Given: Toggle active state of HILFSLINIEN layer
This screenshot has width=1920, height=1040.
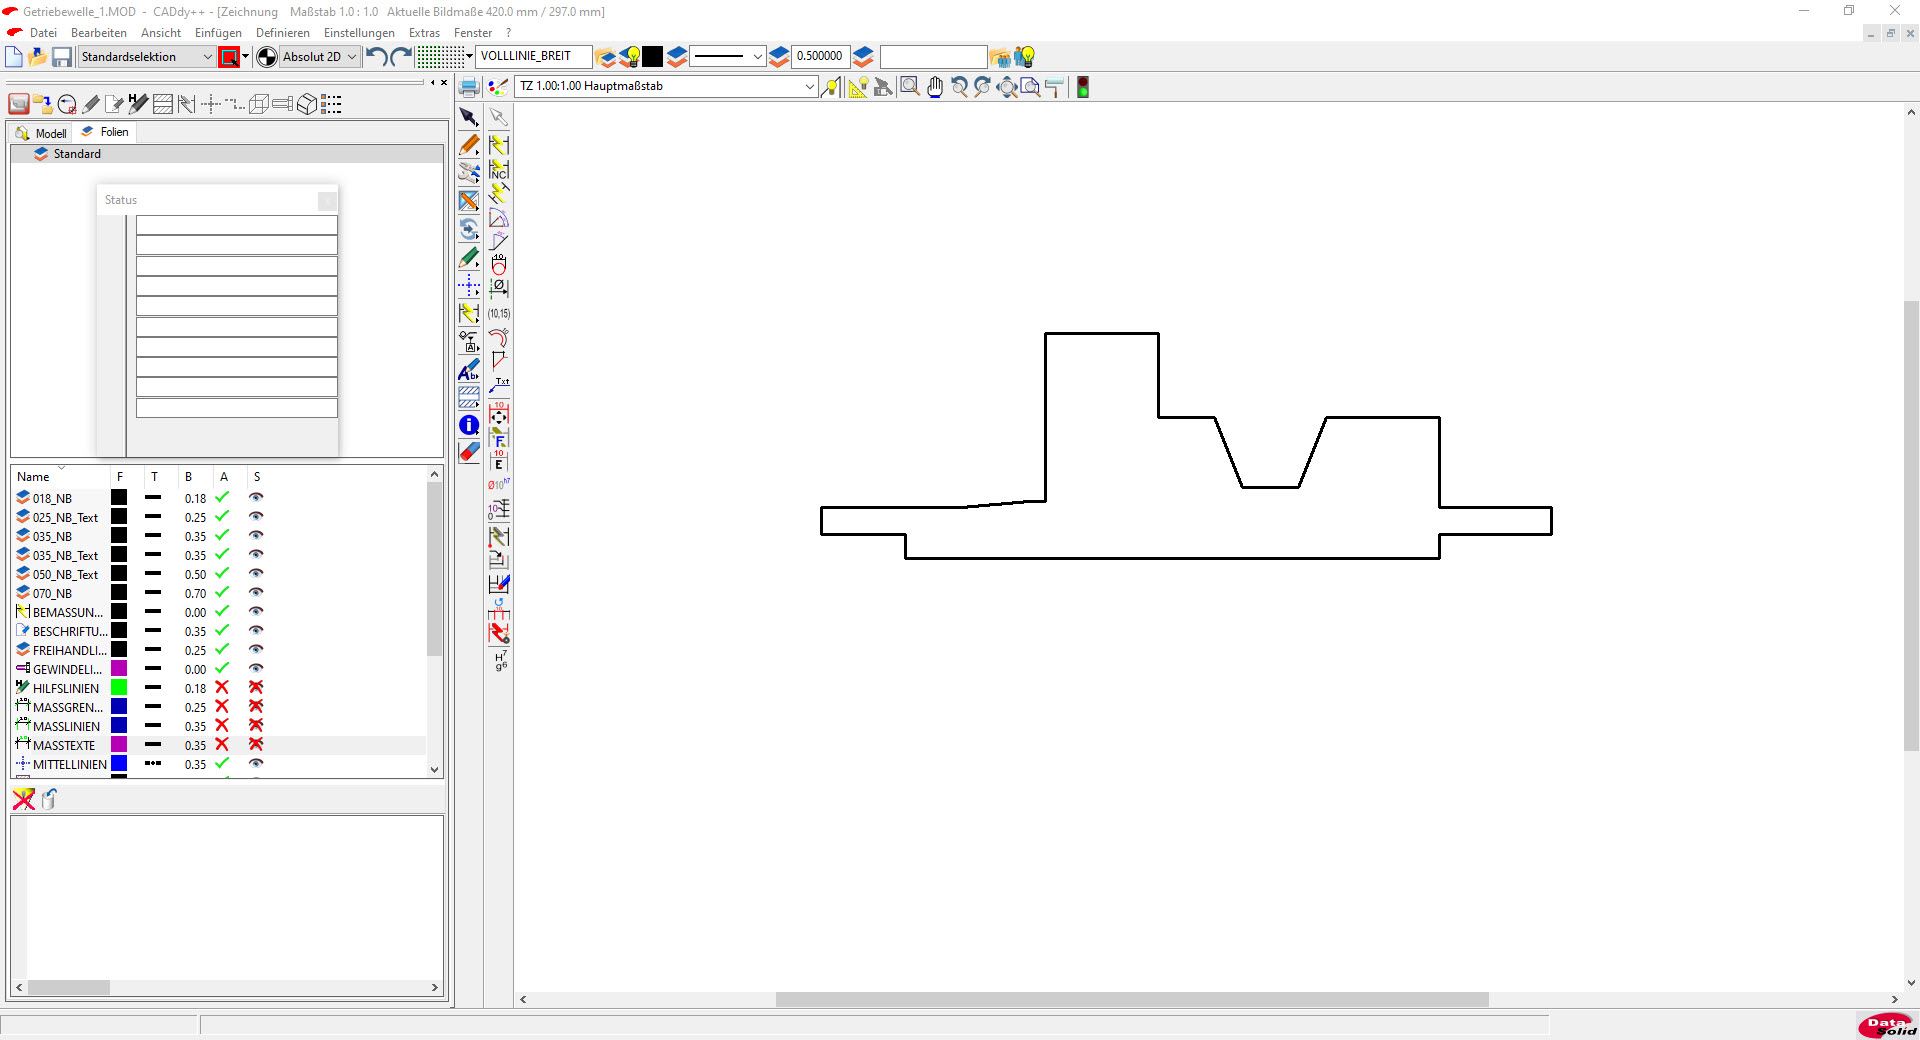Looking at the screenshot, I should tap(222, 688).
